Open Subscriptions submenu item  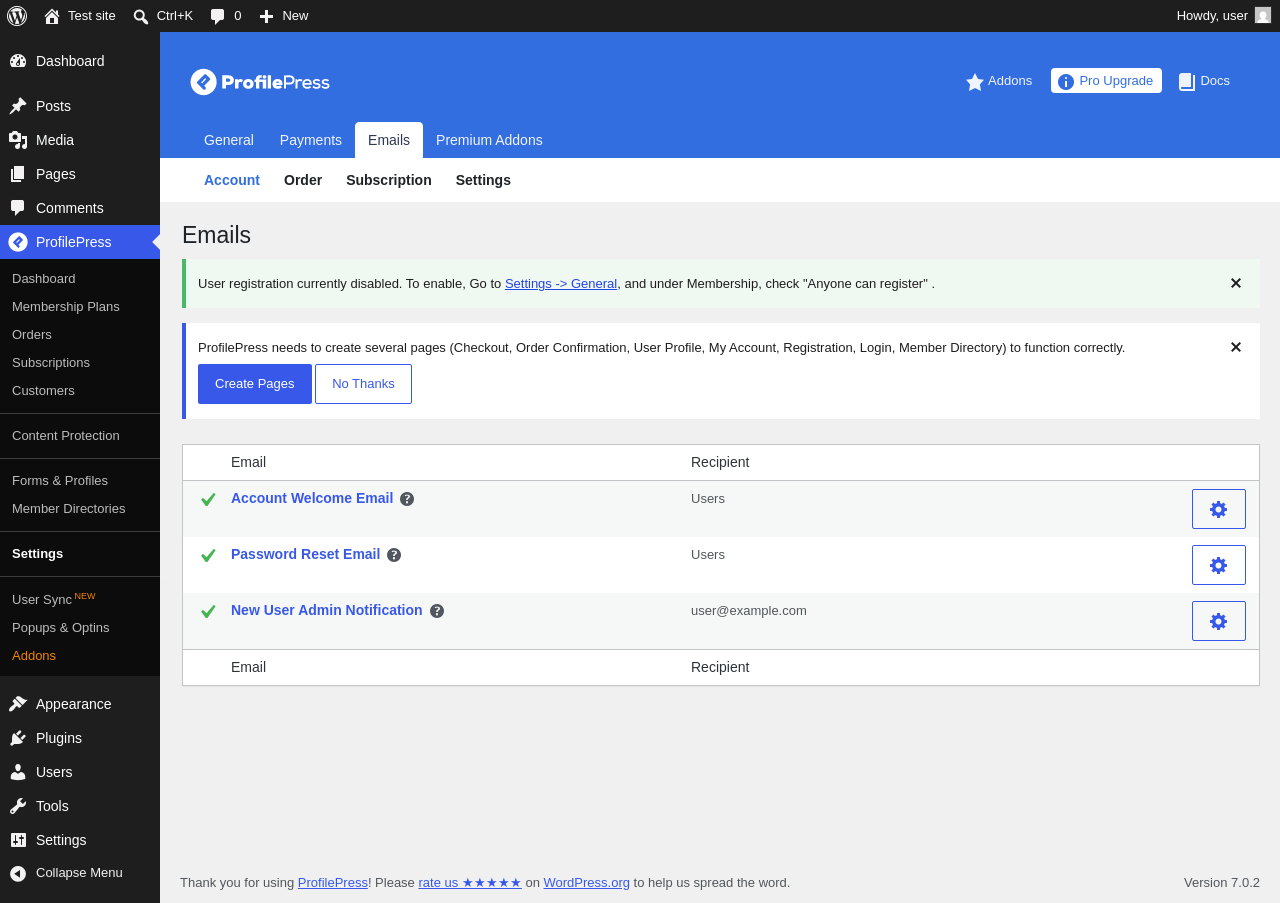pyautogui.click(x=80, y=363)
